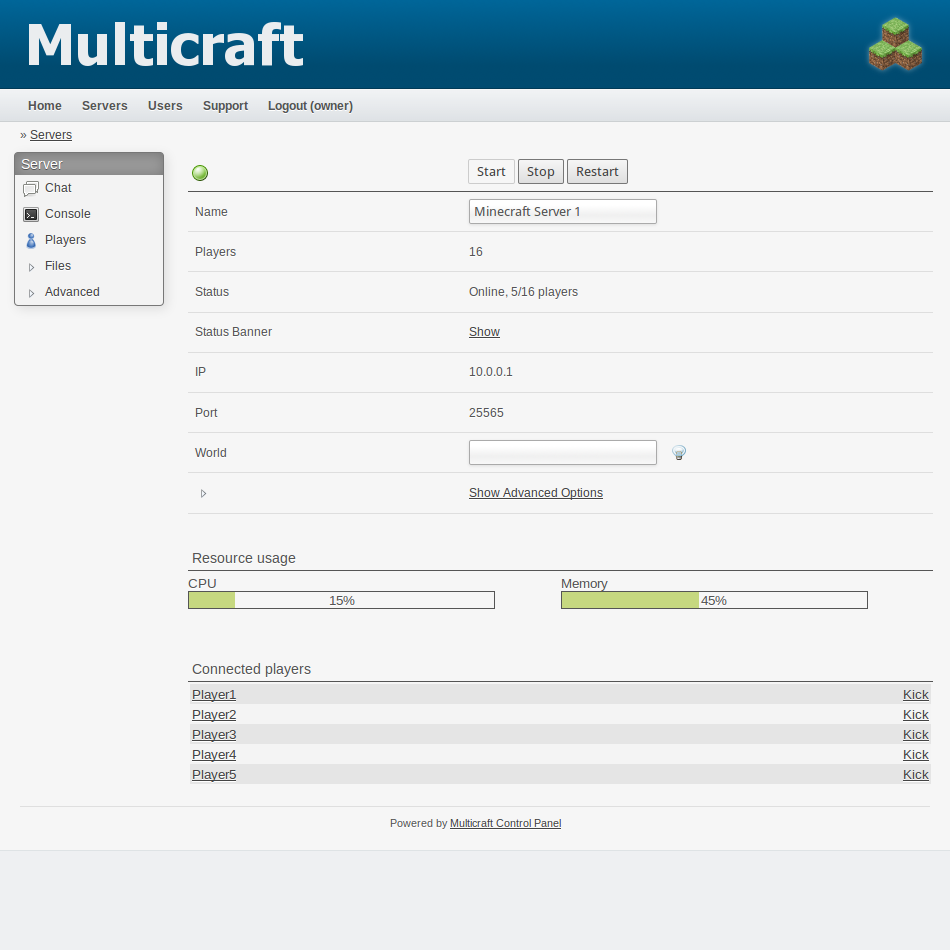This screenshot has width=950, height=950.
Task: Click the port value 25565
Action: tap(486, 413)
